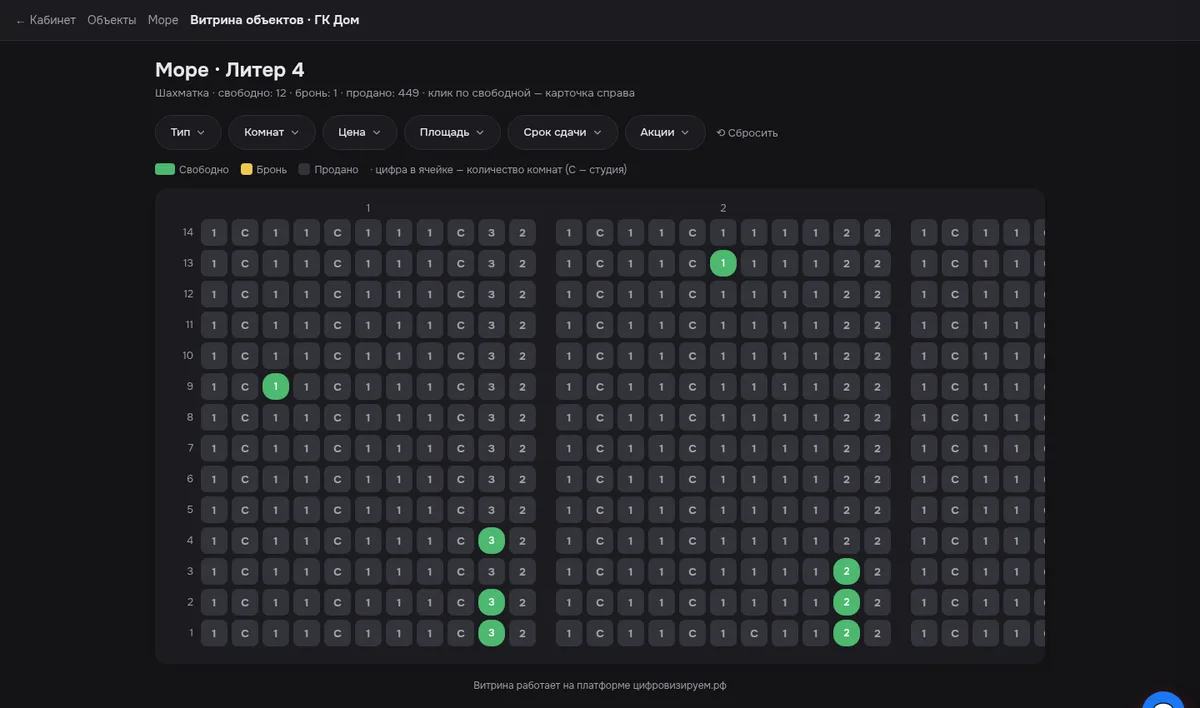Click the floor 7 row label

coord(190,448)
